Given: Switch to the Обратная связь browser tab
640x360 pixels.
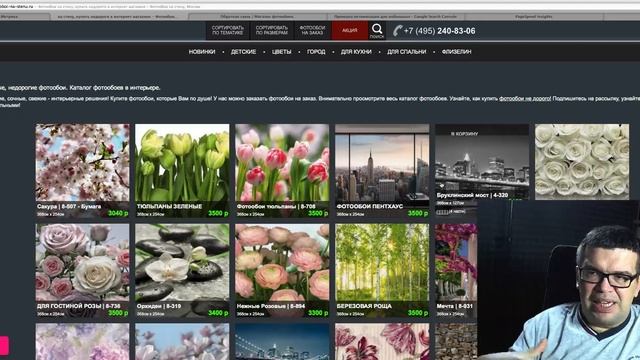Looking at the screenshot, I should coord(257,17).
